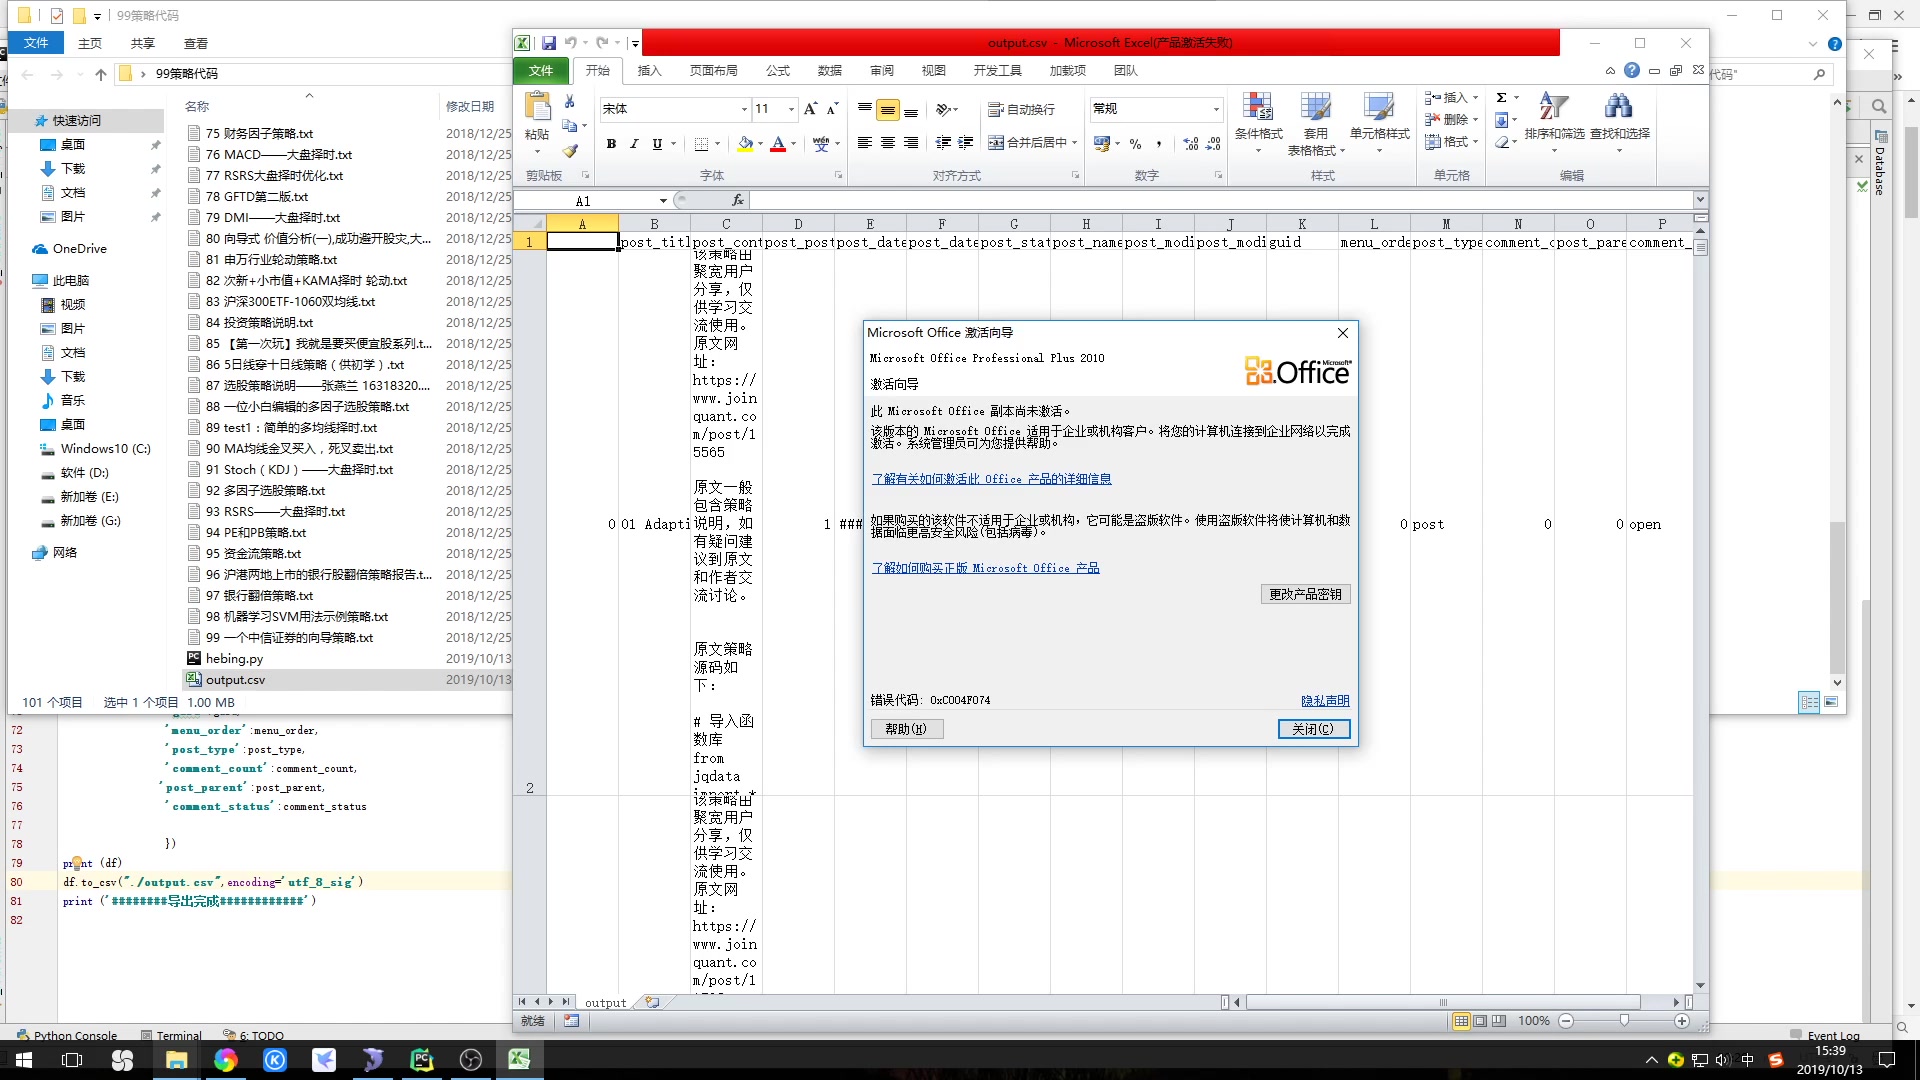Viewport: 1920px width, 1080px height.
Task: Switch to the 公式 (Formulas) ribbon tab
Action: point(778,71)
